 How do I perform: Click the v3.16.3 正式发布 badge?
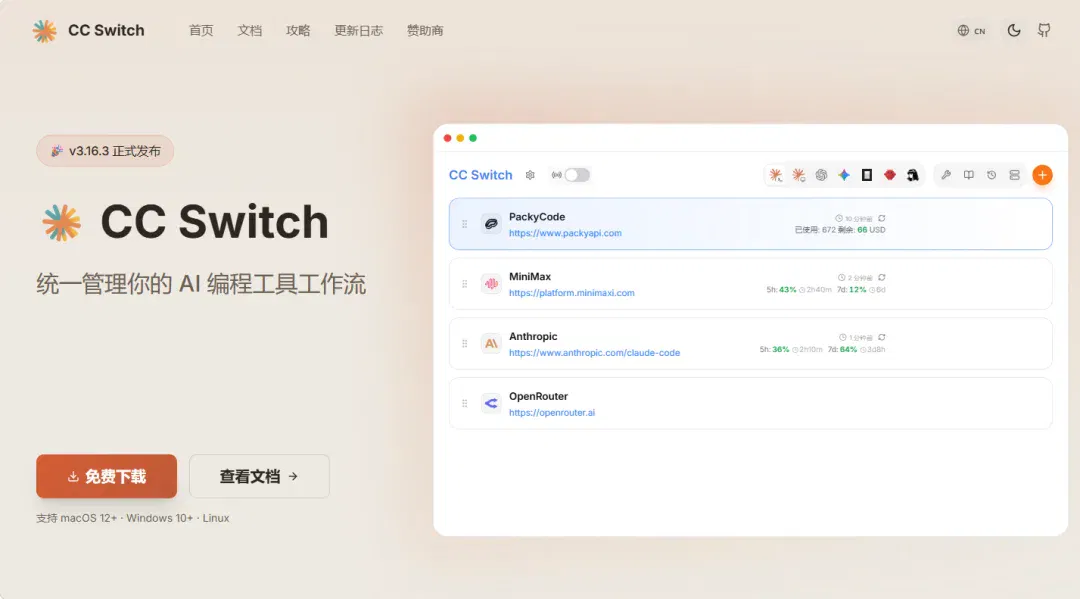105,151
